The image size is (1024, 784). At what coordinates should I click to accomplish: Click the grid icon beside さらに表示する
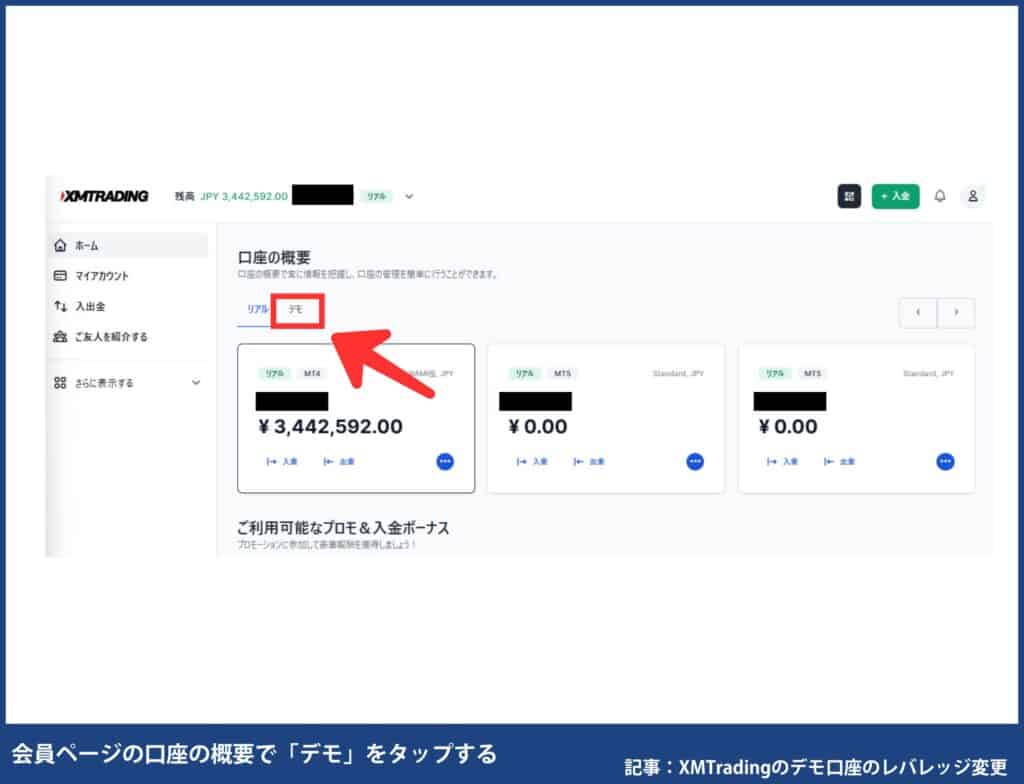click(x=60, y=383)
